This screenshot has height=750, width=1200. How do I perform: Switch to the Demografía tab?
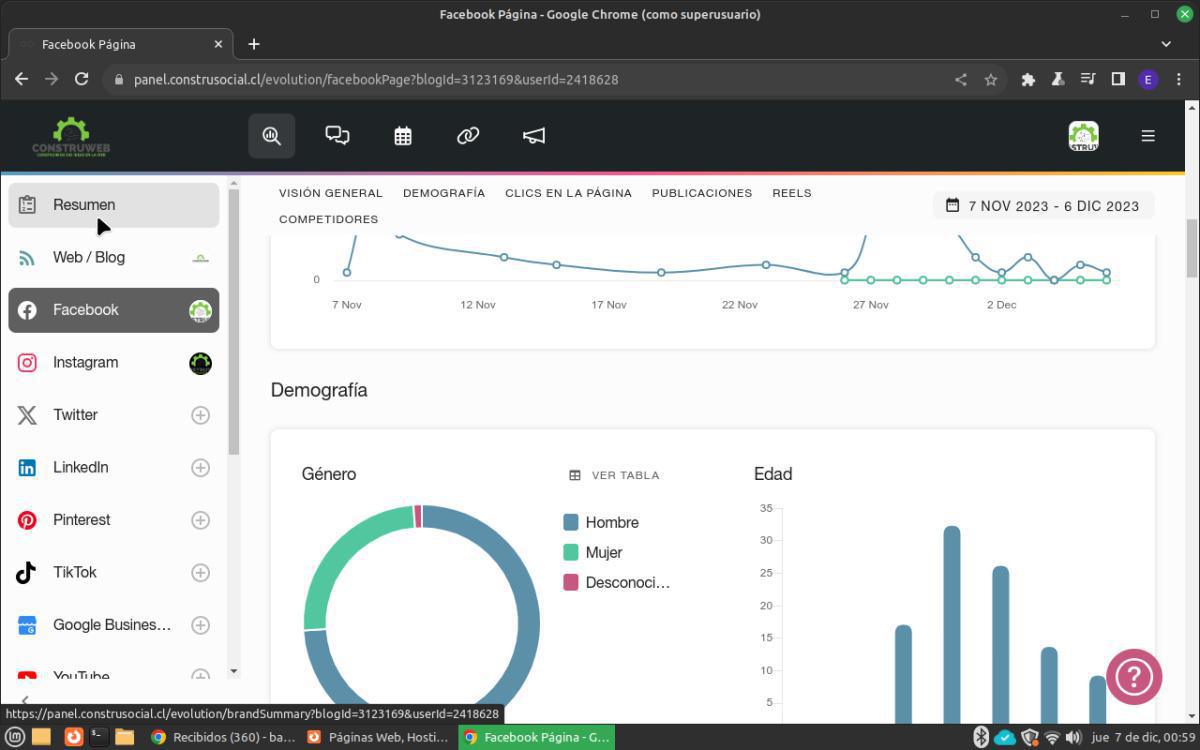pos(444,193)
